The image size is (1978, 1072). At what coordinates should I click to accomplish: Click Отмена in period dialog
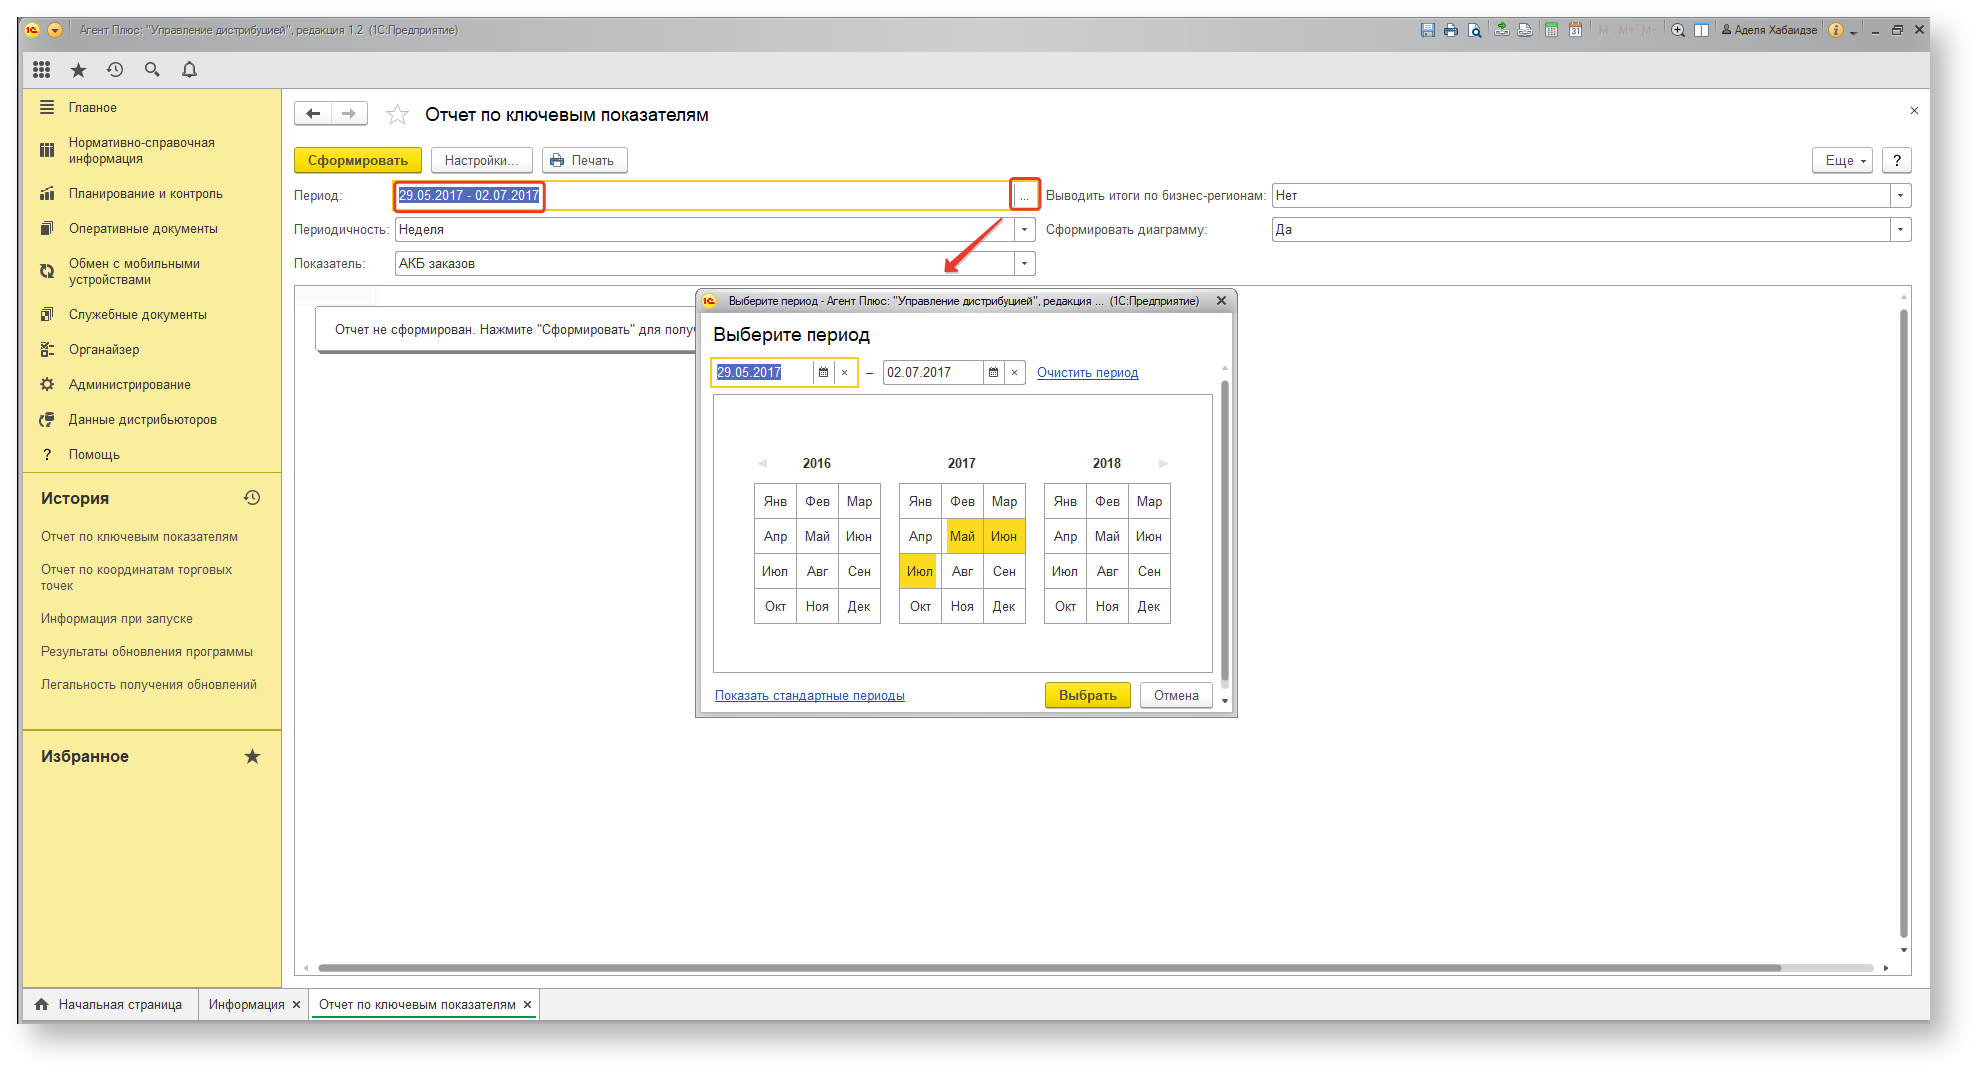click(1176, 695)
